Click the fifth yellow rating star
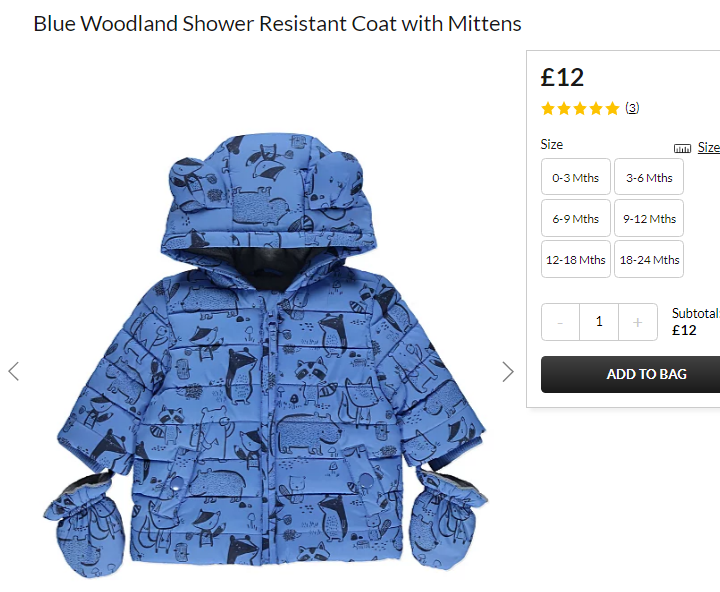The height and width of the screenshot is (592, 720). tap(612, 109)
